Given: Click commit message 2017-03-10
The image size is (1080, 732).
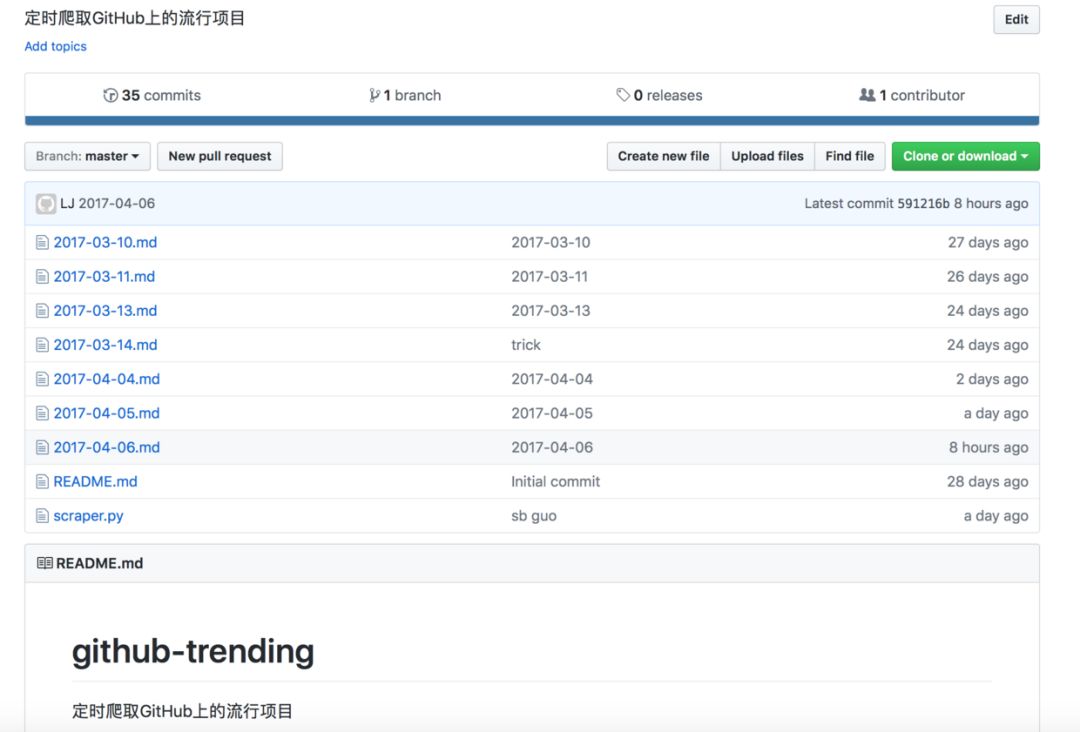Looking at the screenshot, I should 550,242.
